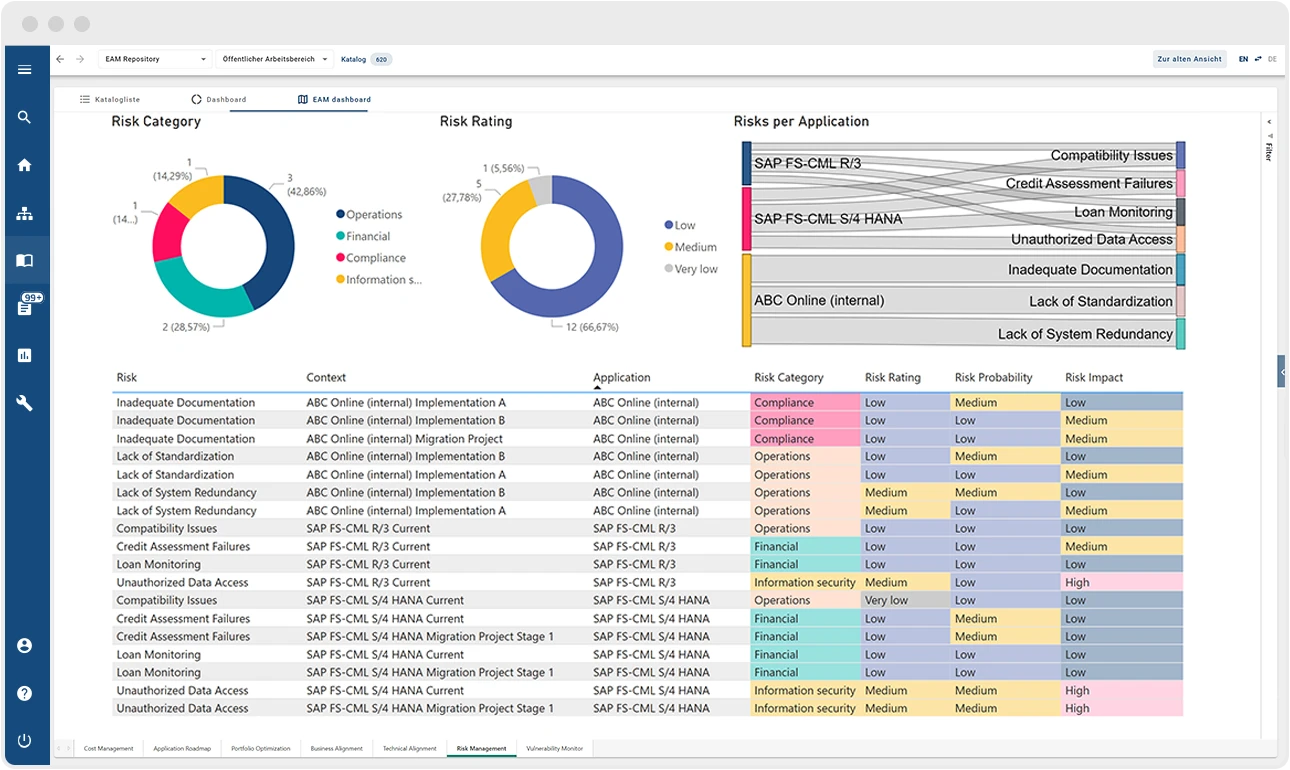Sort by the Context column header

click(x=326, y=378)
